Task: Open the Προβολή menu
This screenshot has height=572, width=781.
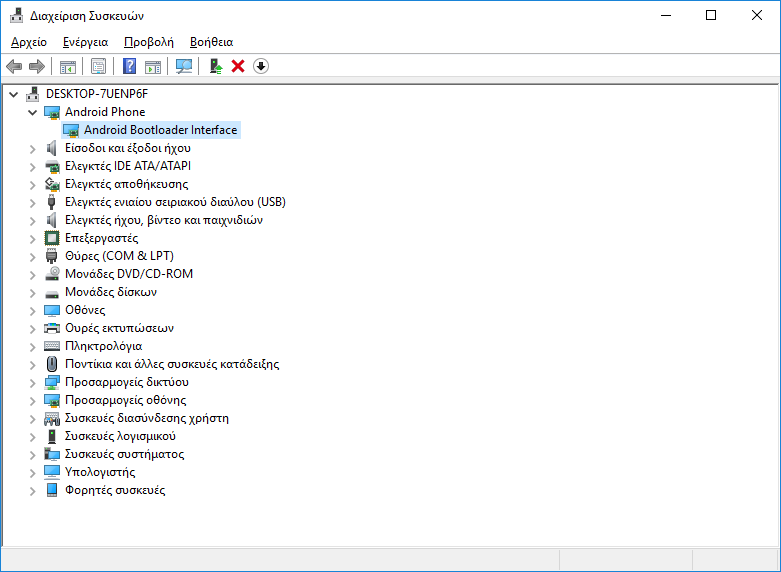Action: pos(148,42)
